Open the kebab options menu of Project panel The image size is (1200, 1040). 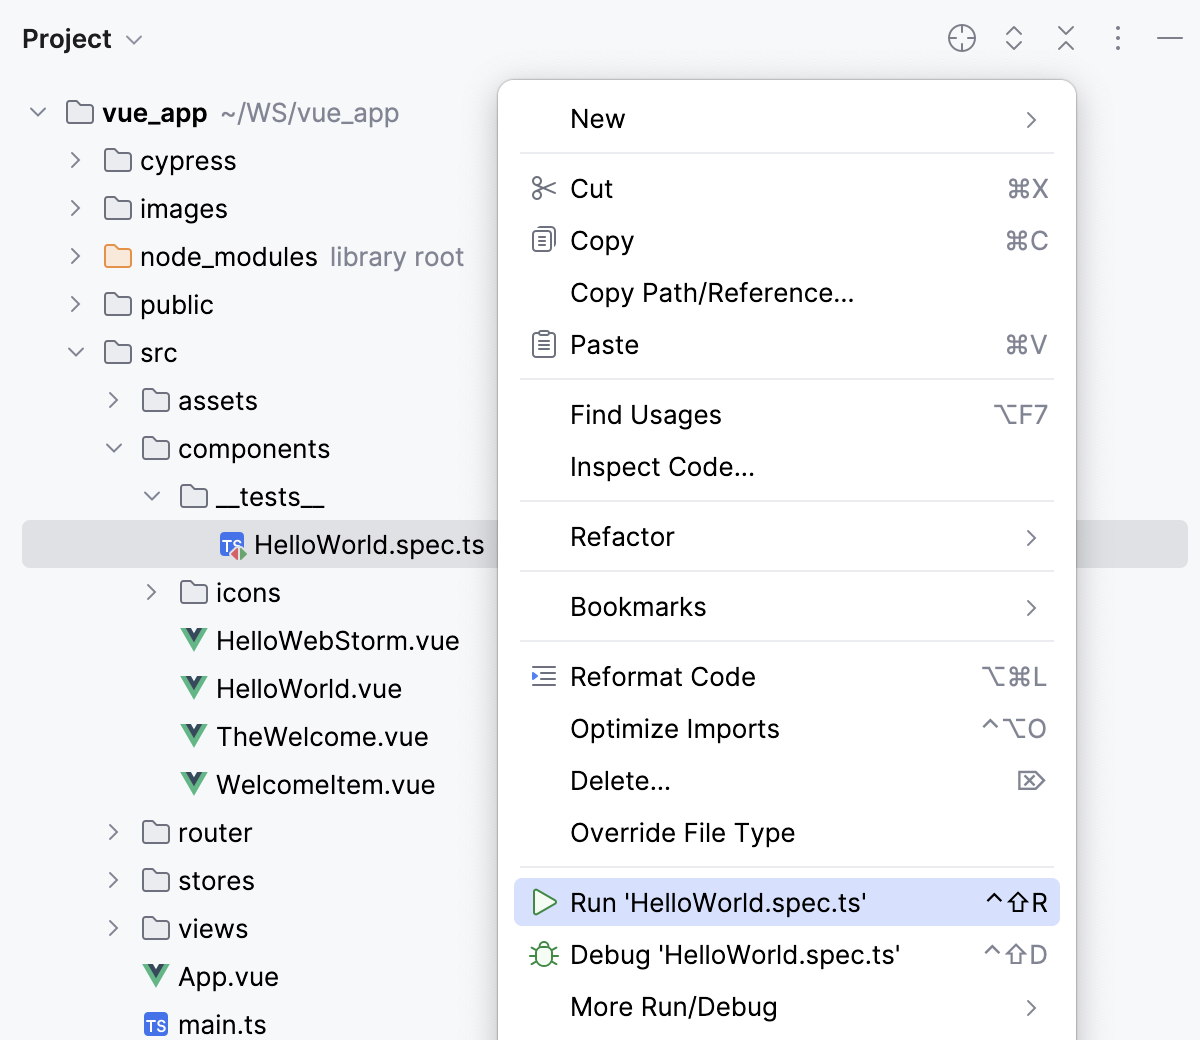[1117, 38]
